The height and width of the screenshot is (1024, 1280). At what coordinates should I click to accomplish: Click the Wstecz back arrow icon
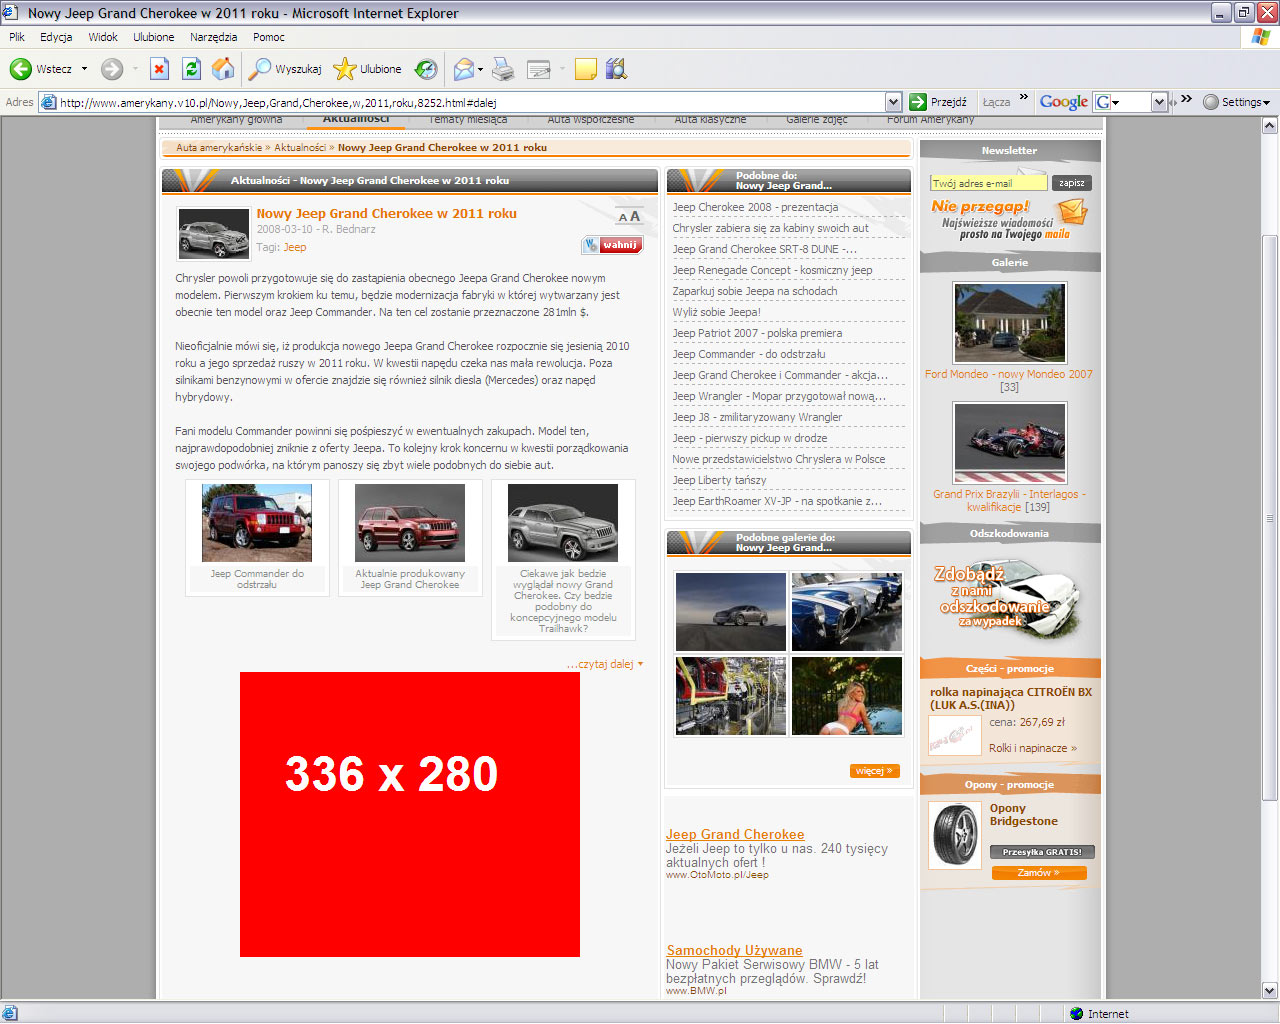pyautogui.click(x=20, y=69)
